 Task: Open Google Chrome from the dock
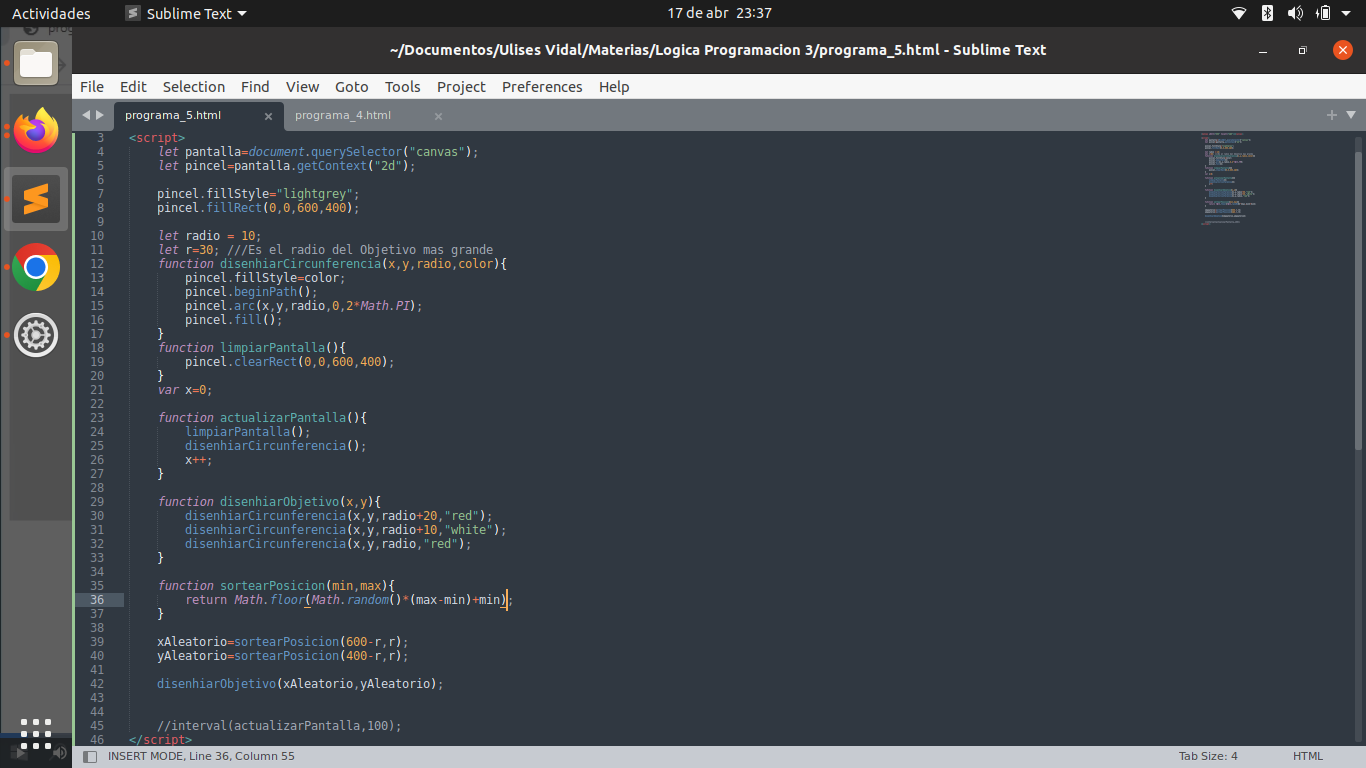click(x=36, y=267)
